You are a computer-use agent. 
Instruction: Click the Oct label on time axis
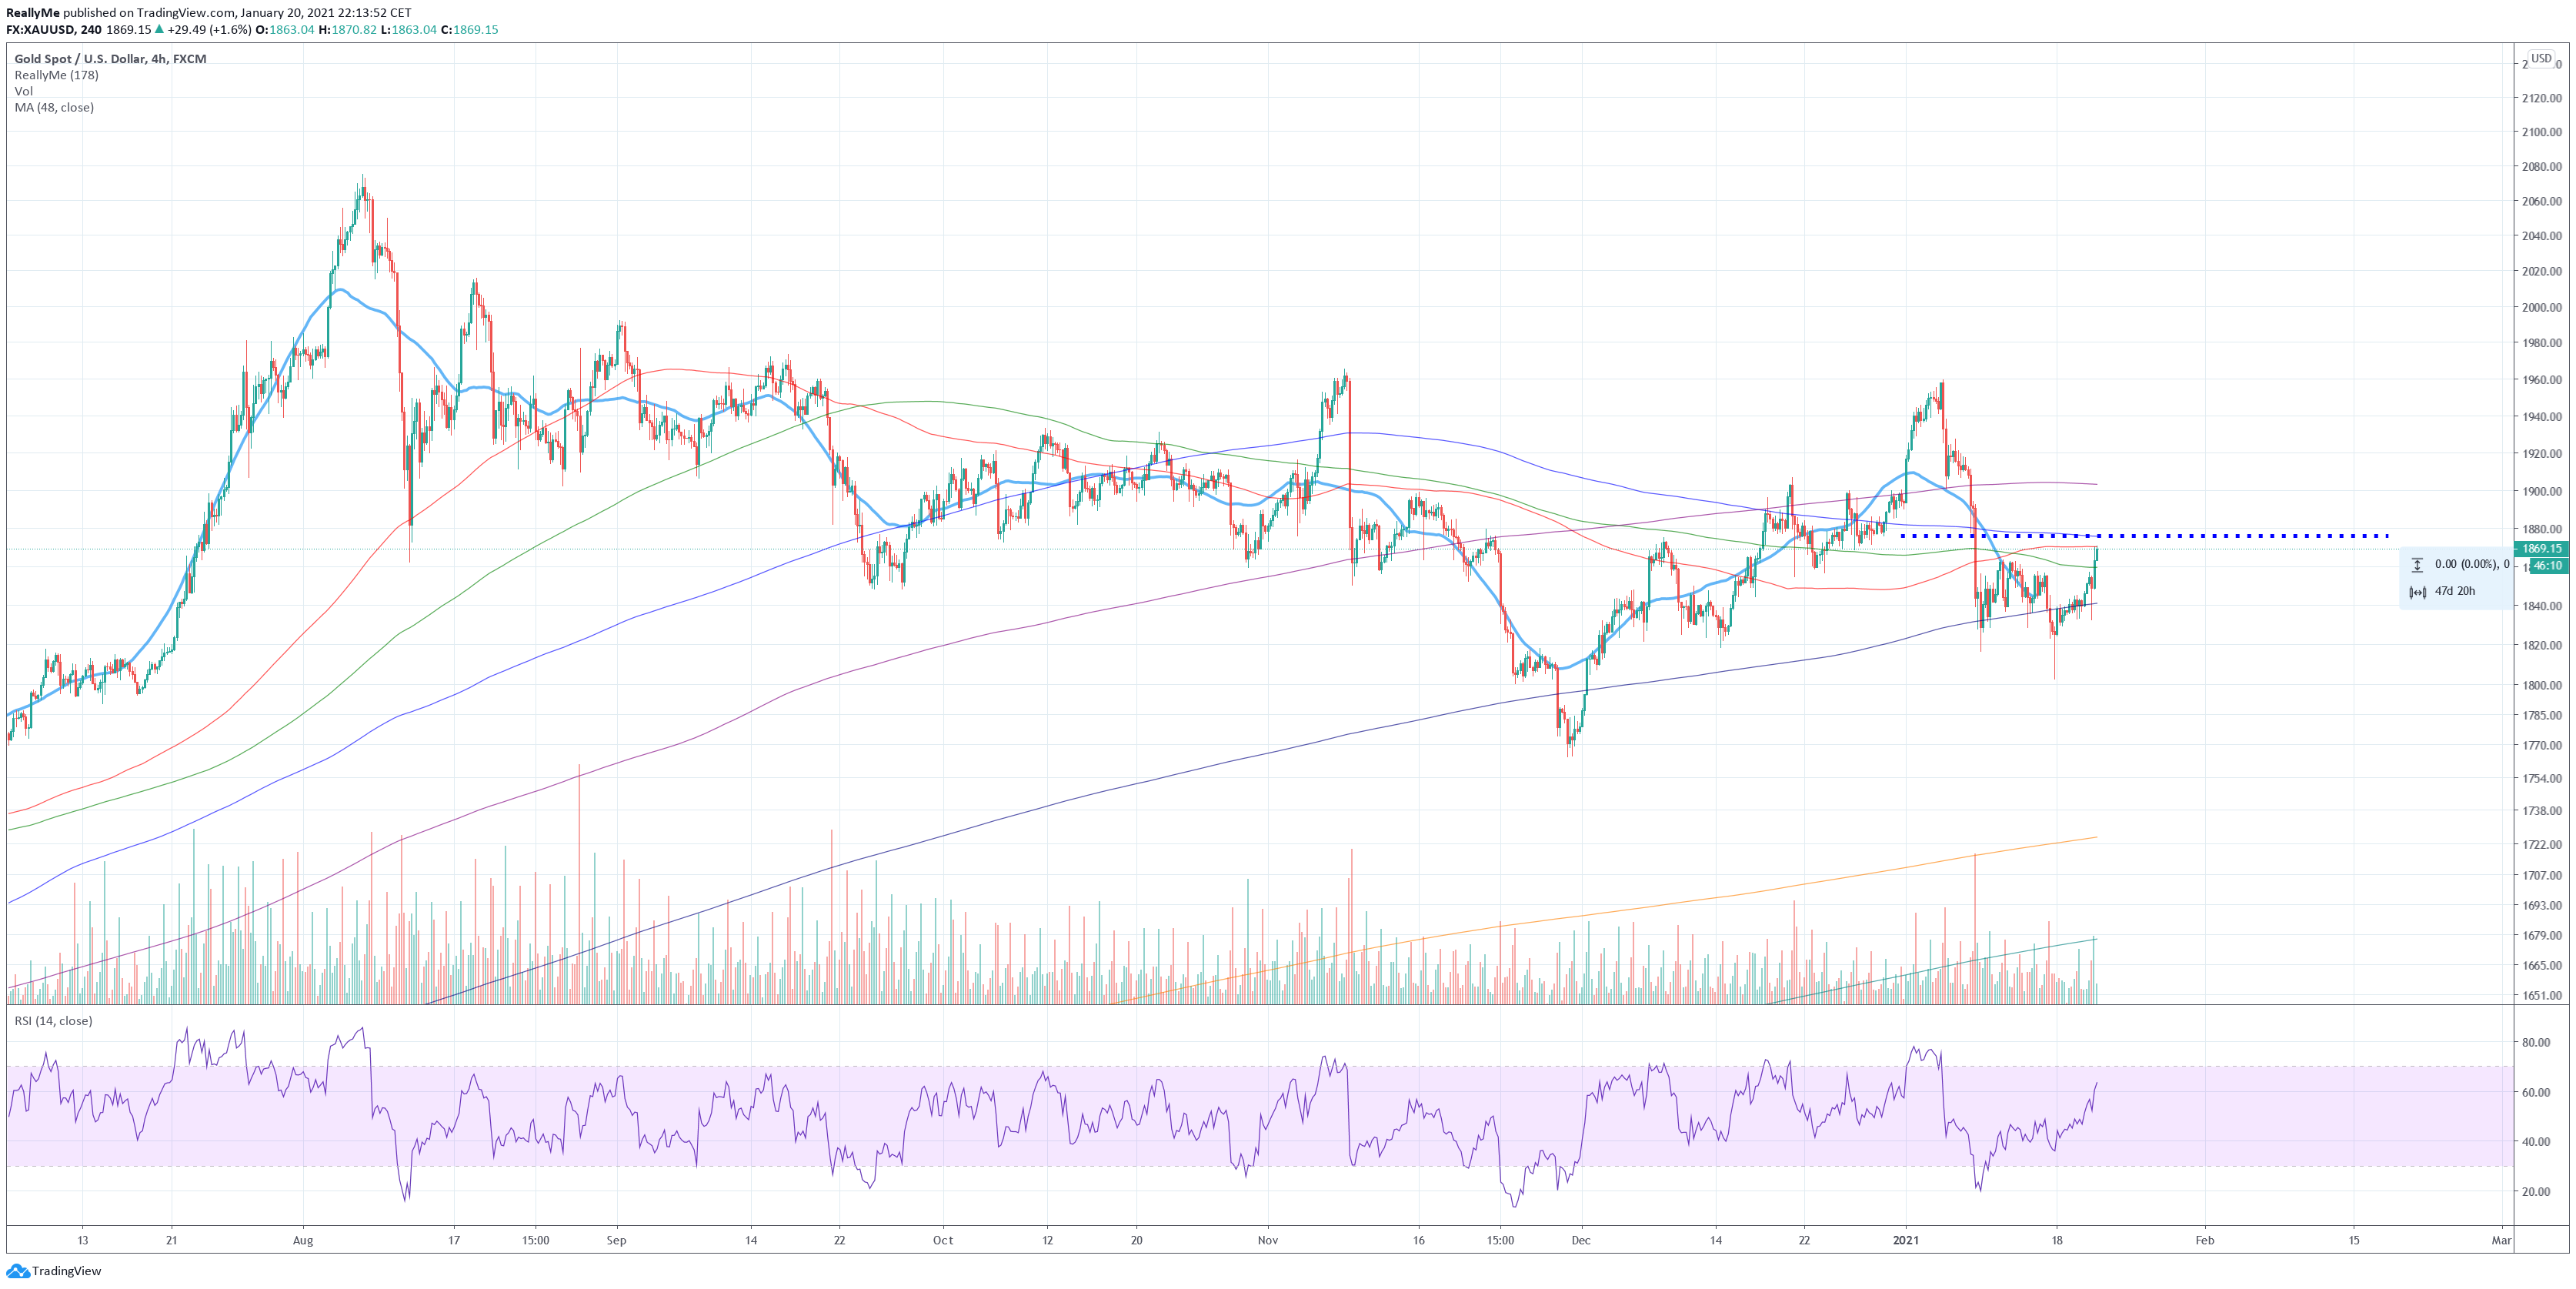pos(943,1240)
